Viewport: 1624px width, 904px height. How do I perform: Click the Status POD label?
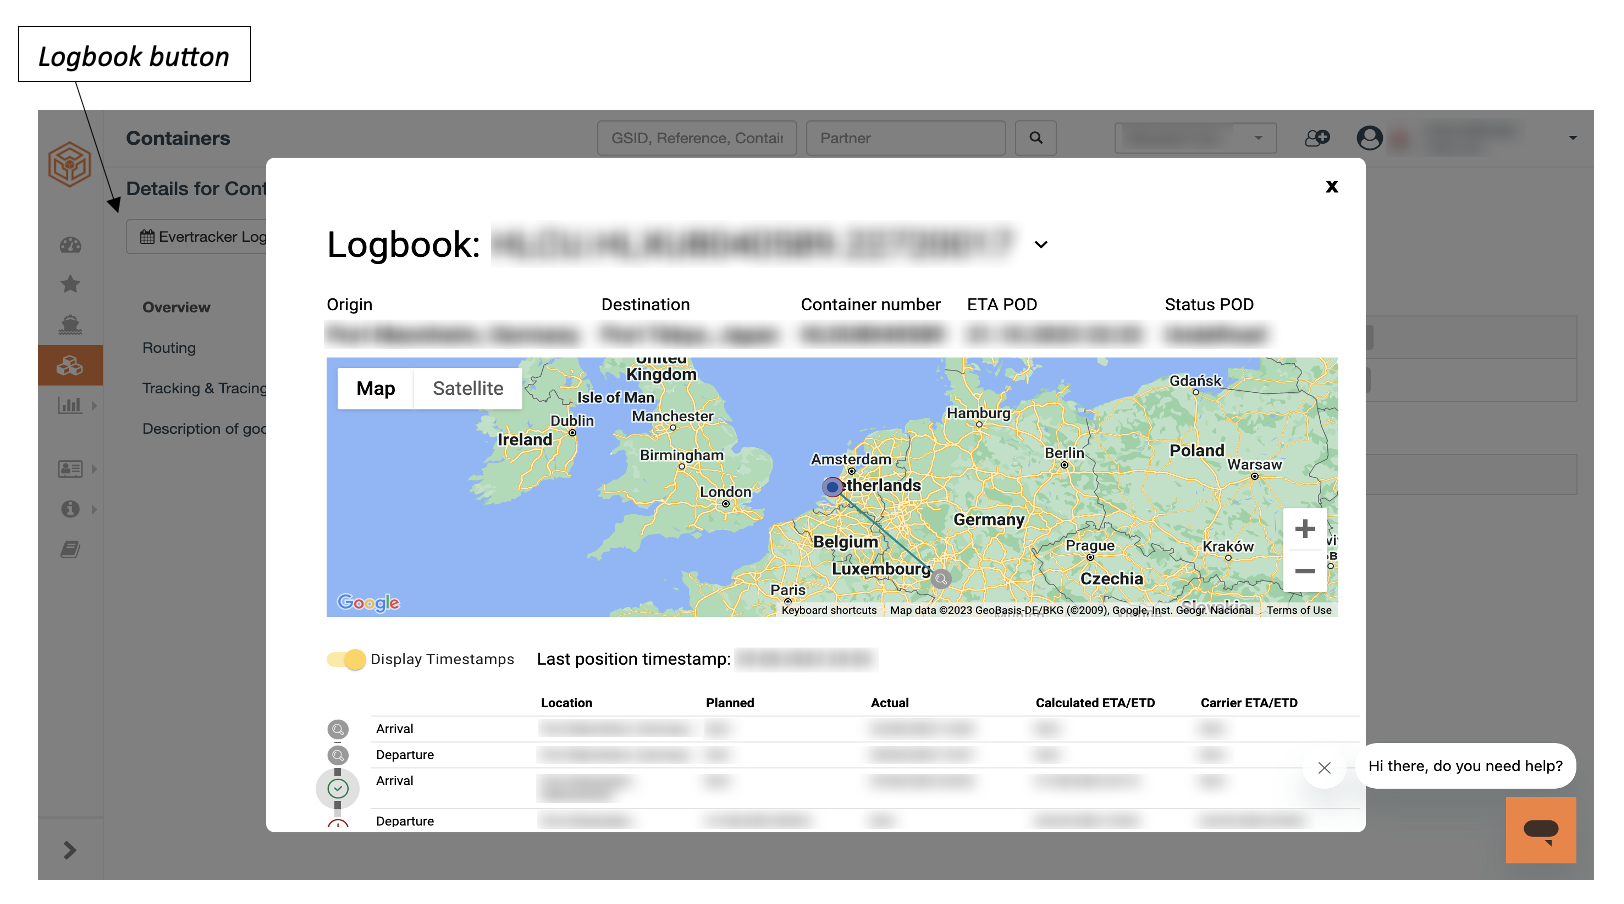(x=1209, y=304)
